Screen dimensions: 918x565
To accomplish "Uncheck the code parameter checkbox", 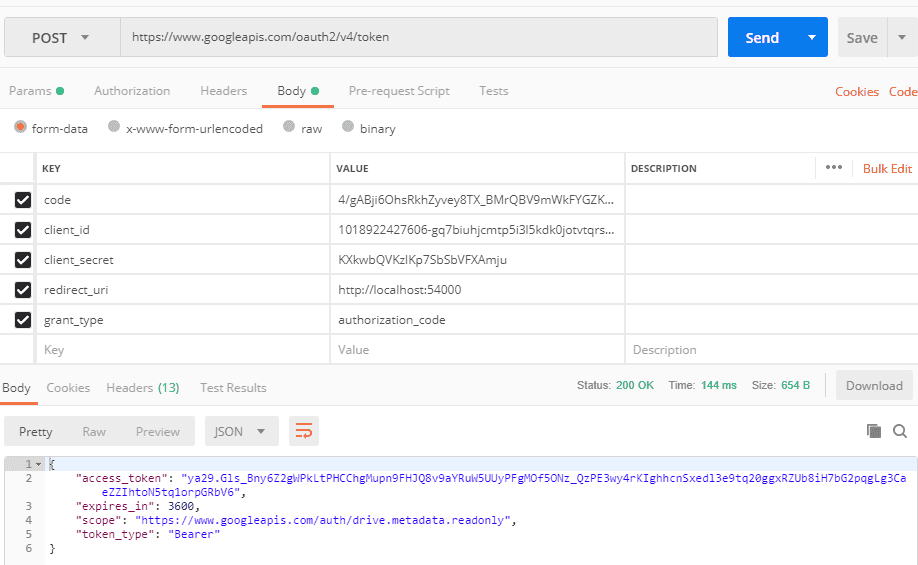I will tap(23, 200).
